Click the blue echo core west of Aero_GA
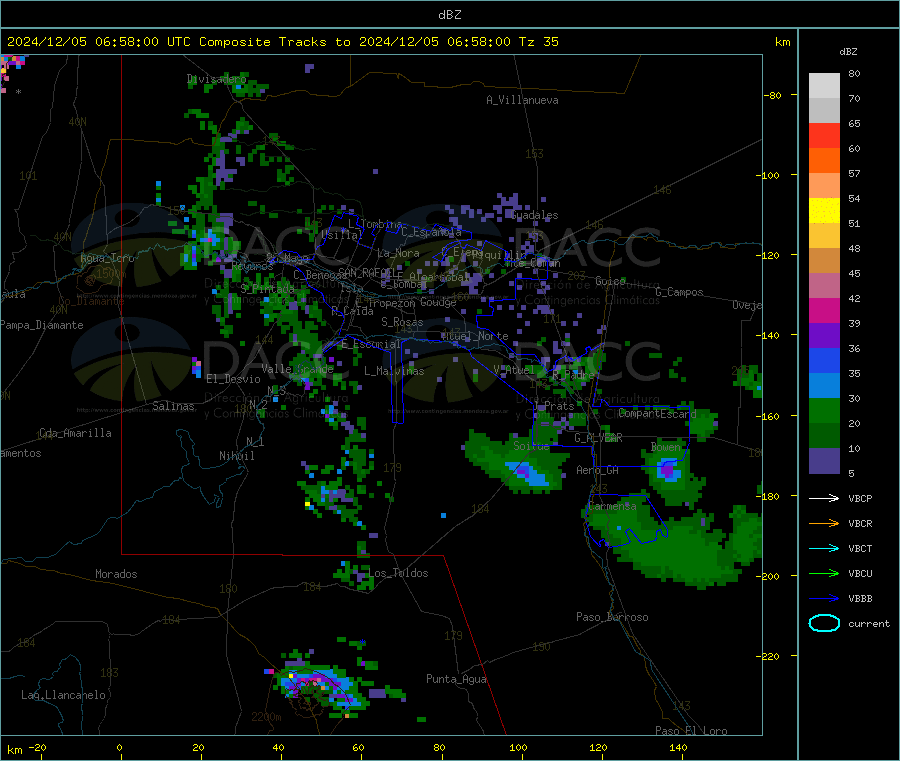This screenshot has height=761, width=900. click(529, 474)
